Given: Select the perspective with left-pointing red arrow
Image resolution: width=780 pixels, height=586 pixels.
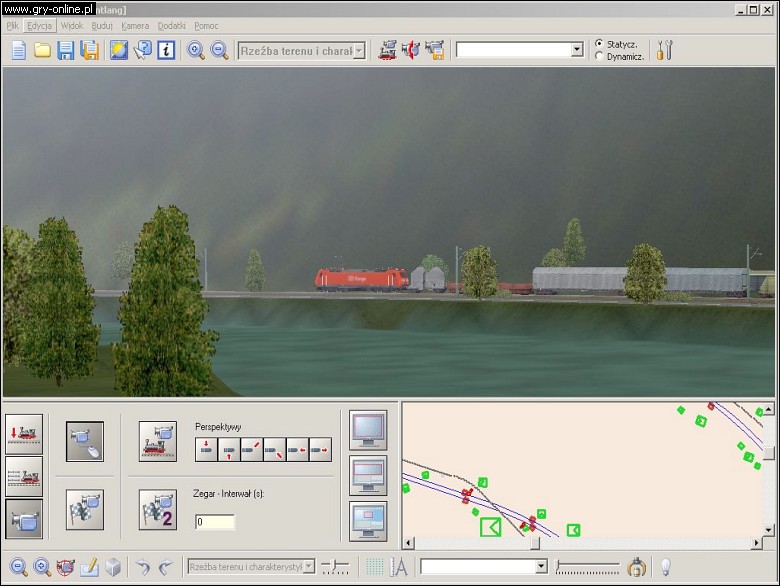Looking at the screenshot, I should (297, 450).
